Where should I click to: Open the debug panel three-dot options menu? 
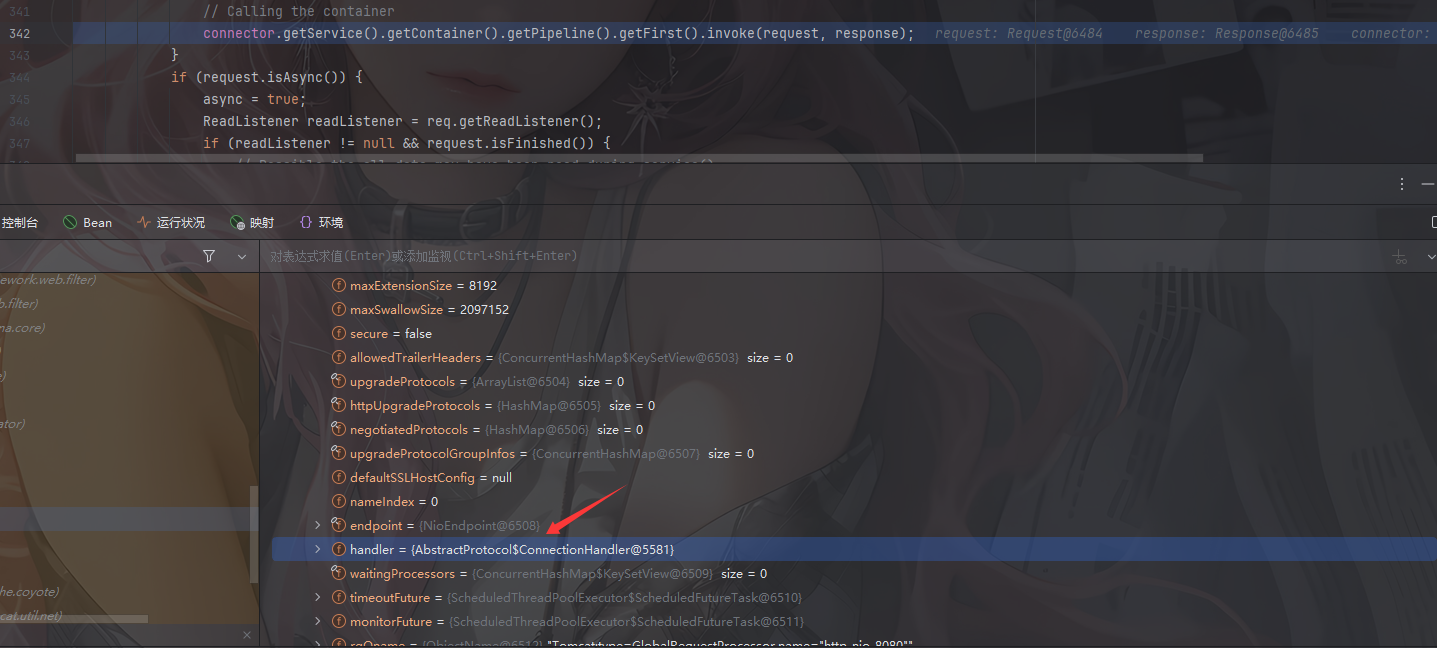click(1403, 184)
